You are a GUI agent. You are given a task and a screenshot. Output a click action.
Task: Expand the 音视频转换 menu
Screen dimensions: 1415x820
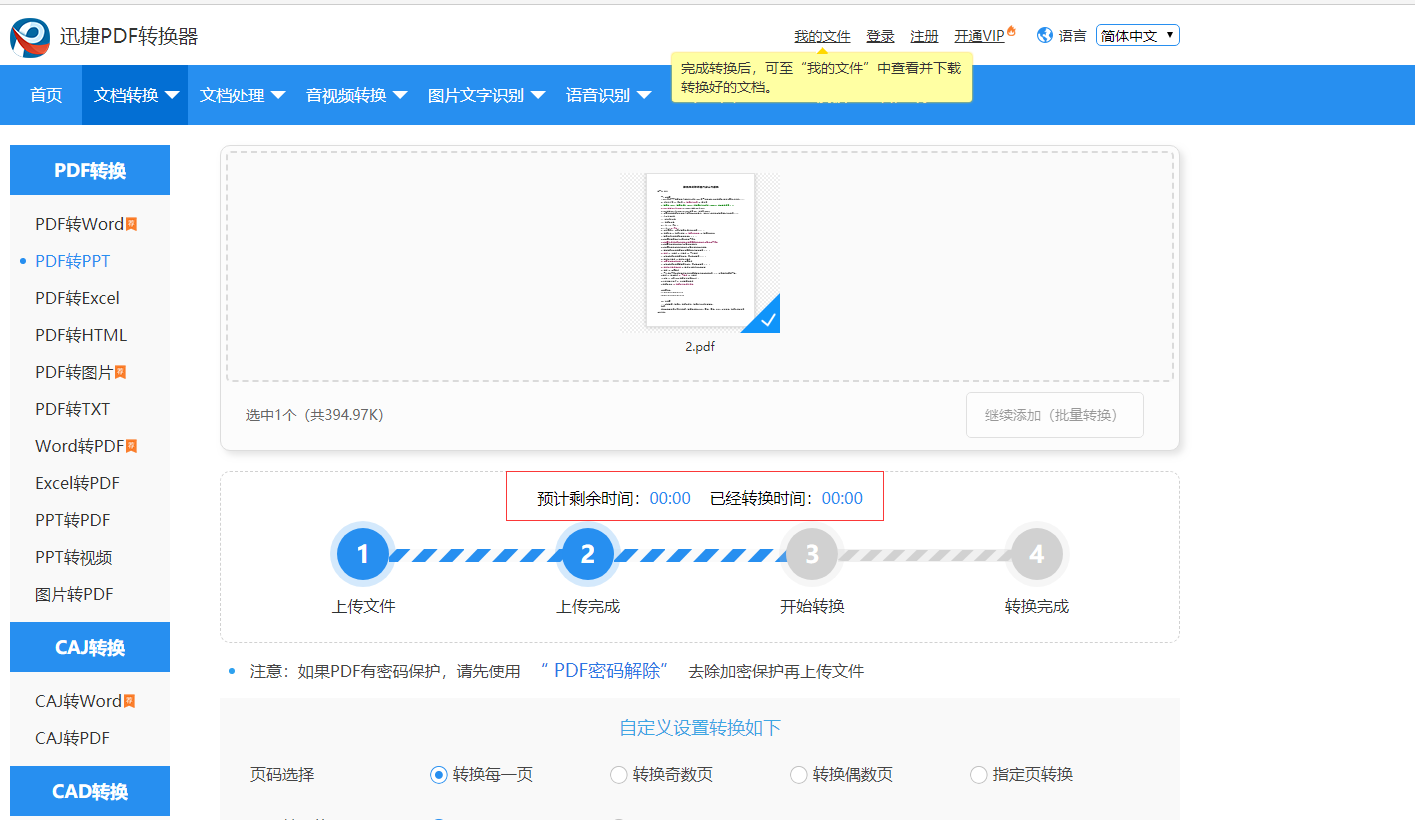(356, 95)
